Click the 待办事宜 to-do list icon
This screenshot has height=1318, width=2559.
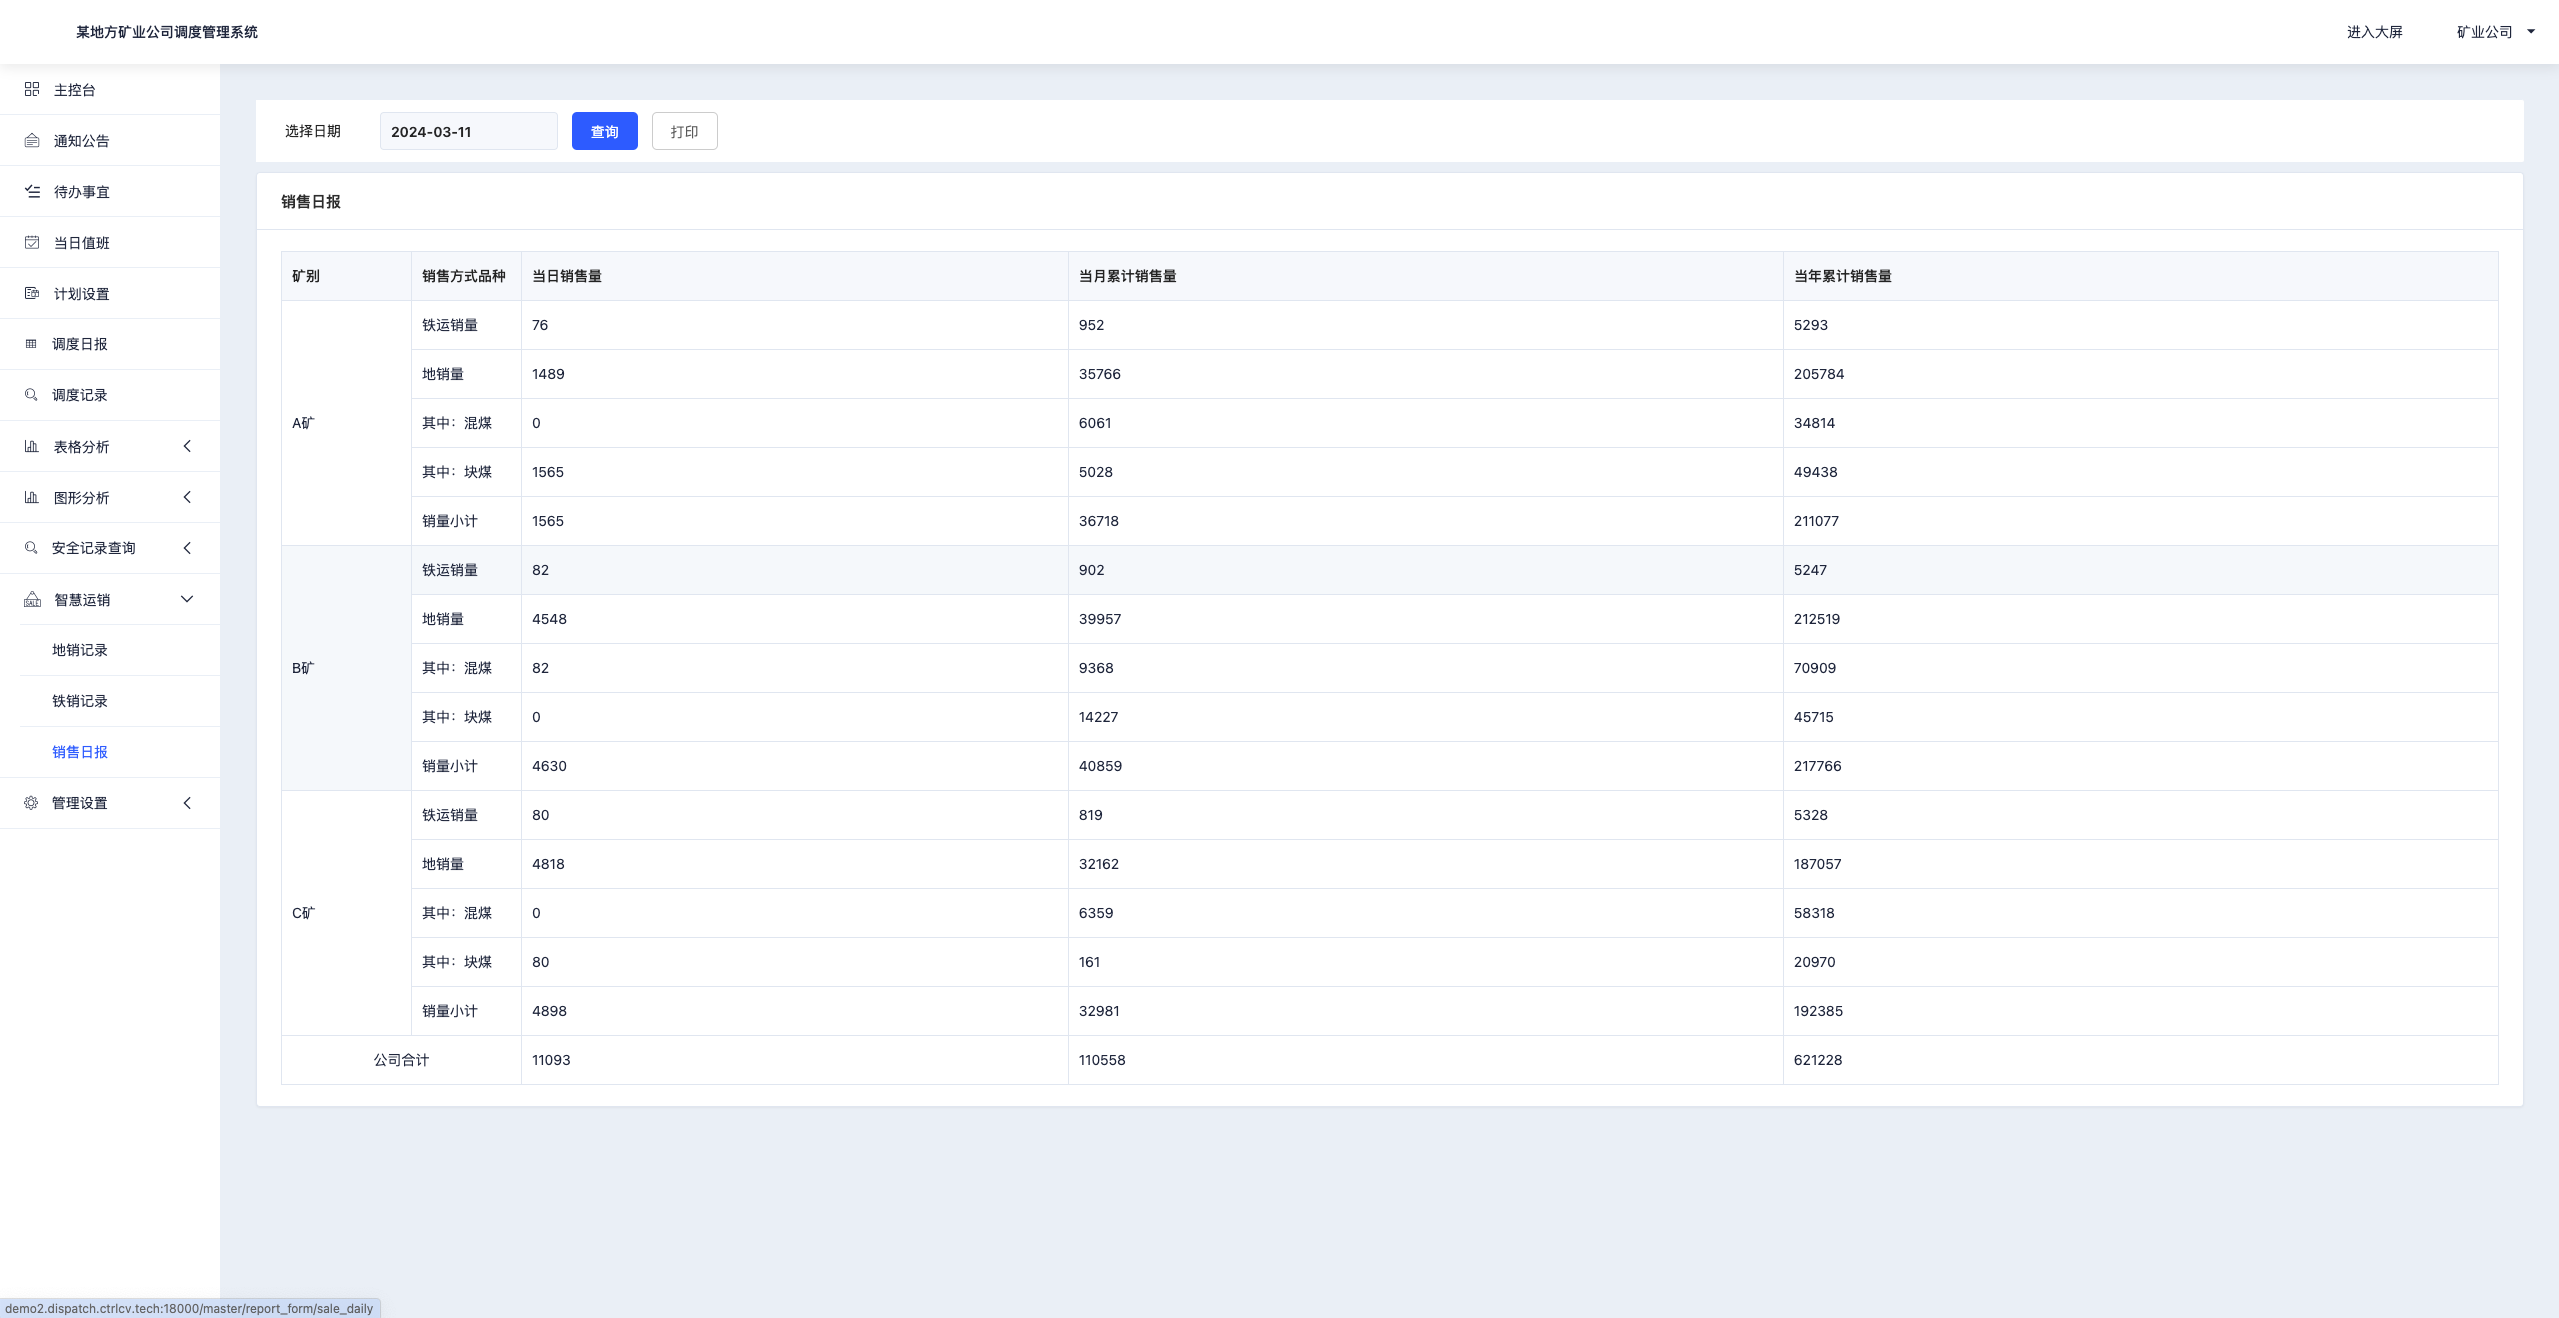(x=32, y=191)
